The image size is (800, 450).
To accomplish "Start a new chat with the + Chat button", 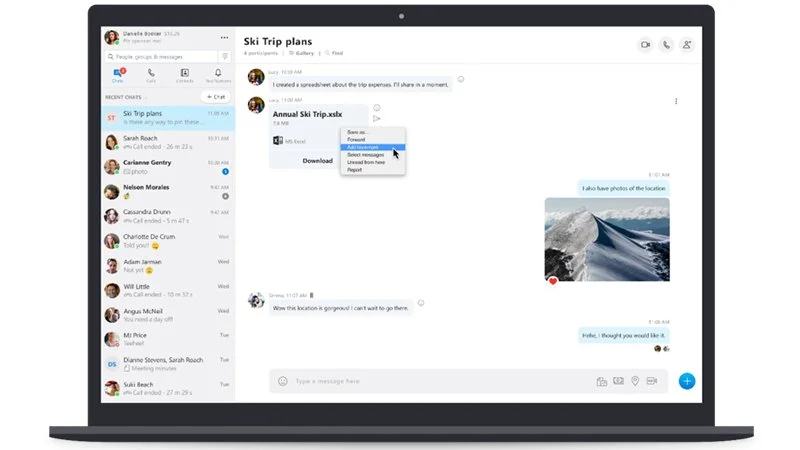I will (216, 96).
